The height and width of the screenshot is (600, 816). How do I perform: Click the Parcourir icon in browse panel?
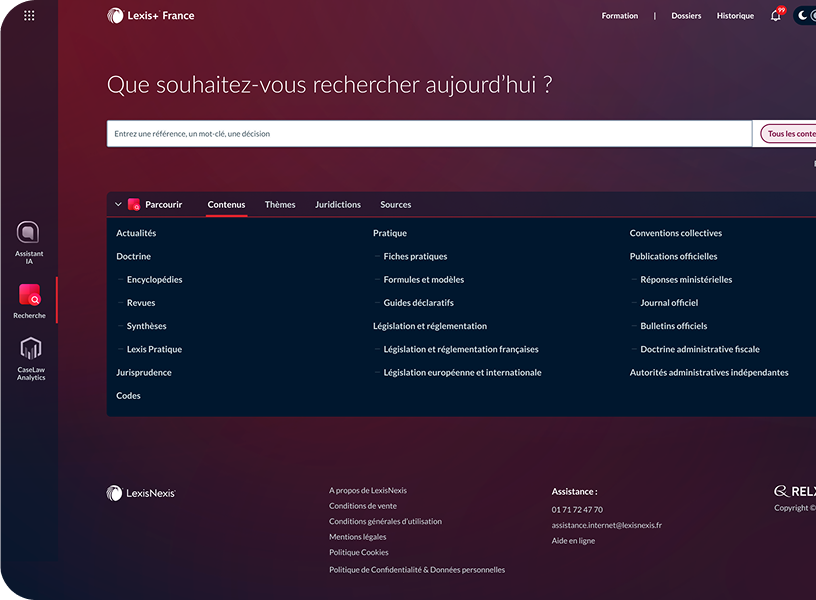pyautogui.click(x=134, y=205)
